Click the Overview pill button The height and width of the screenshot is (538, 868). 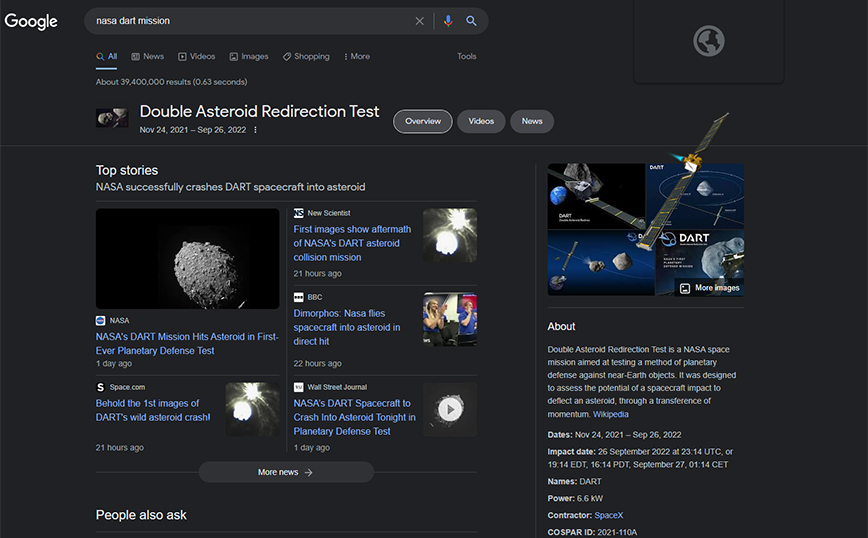(x=422, y=121)
